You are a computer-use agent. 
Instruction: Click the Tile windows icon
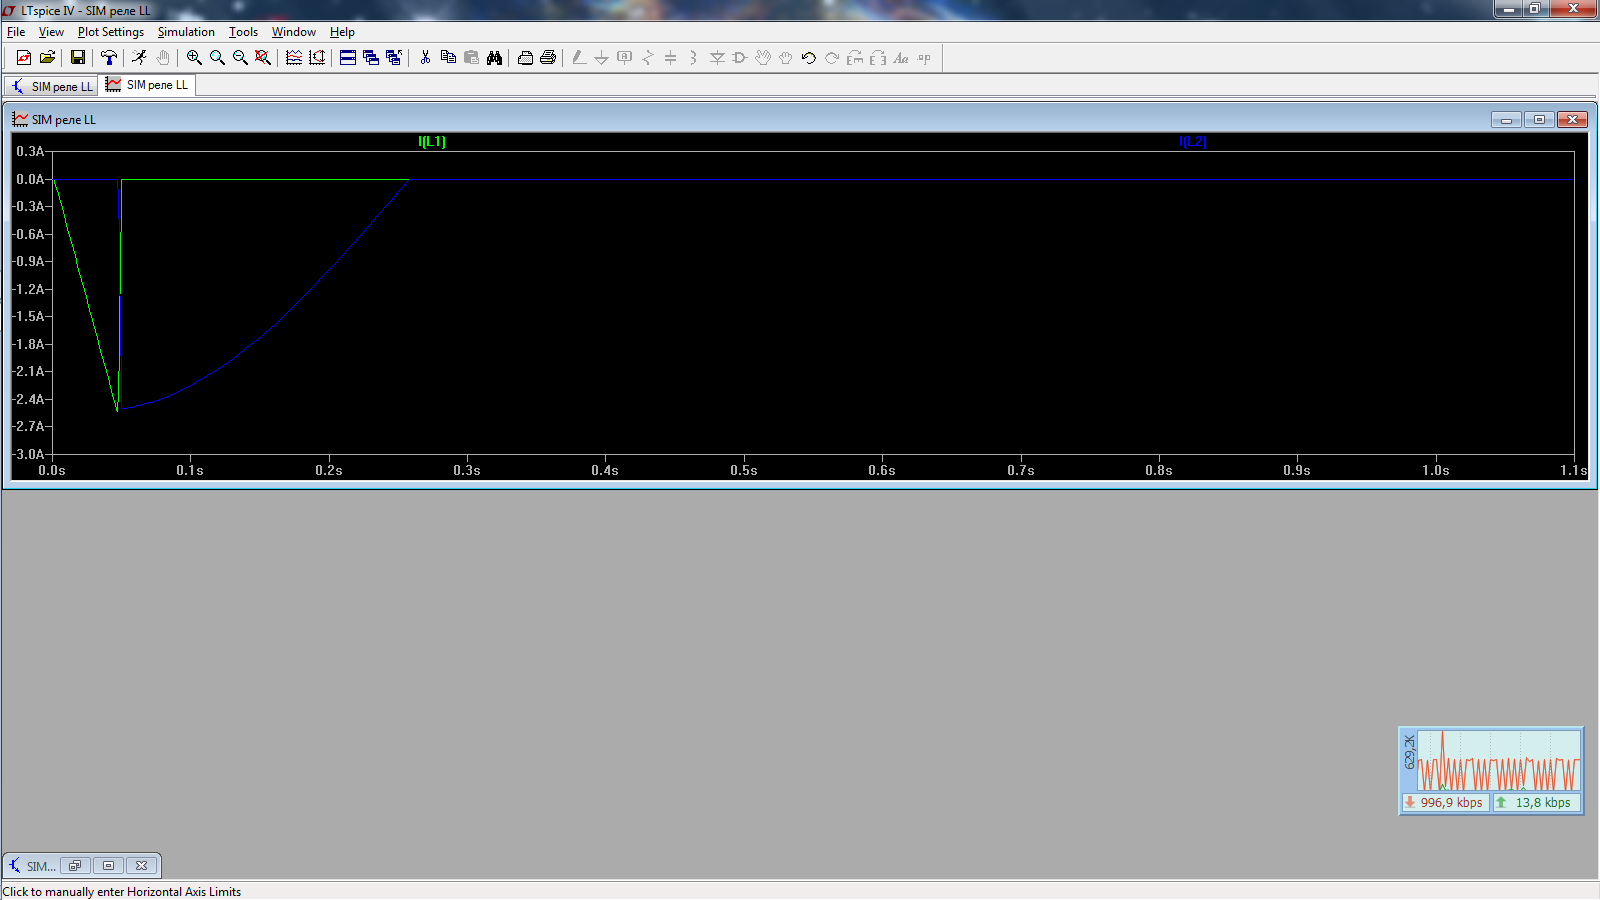[348, 58]
